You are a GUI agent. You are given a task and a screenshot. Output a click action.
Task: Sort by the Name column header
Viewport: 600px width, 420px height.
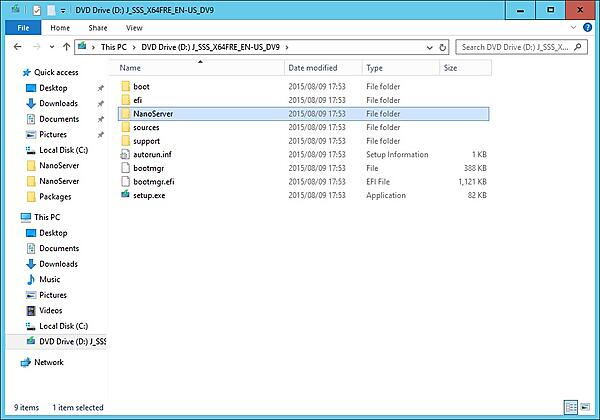pyautogui.click(x=199, y=68)
